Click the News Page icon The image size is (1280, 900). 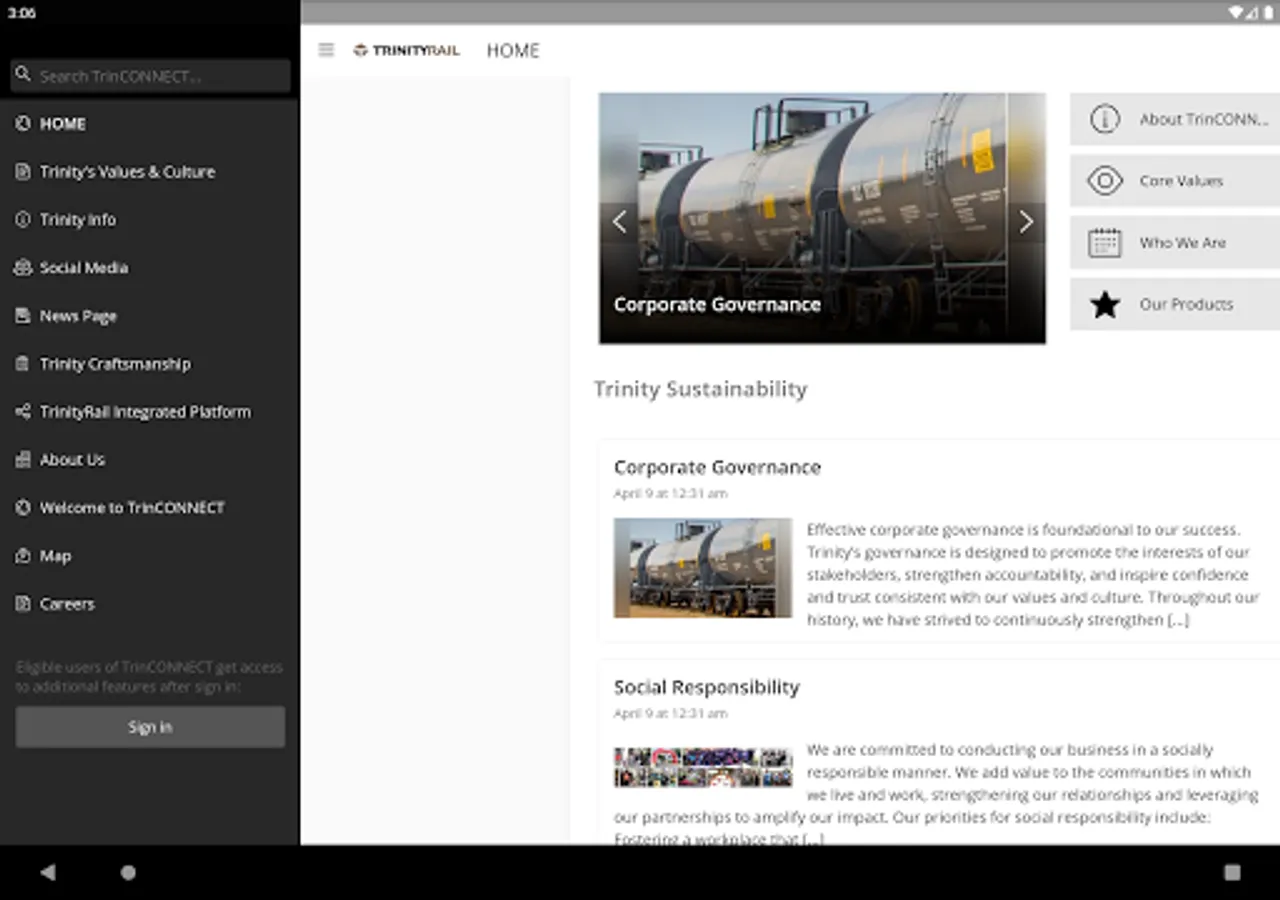pyautogui.click(x=23, y=316)
